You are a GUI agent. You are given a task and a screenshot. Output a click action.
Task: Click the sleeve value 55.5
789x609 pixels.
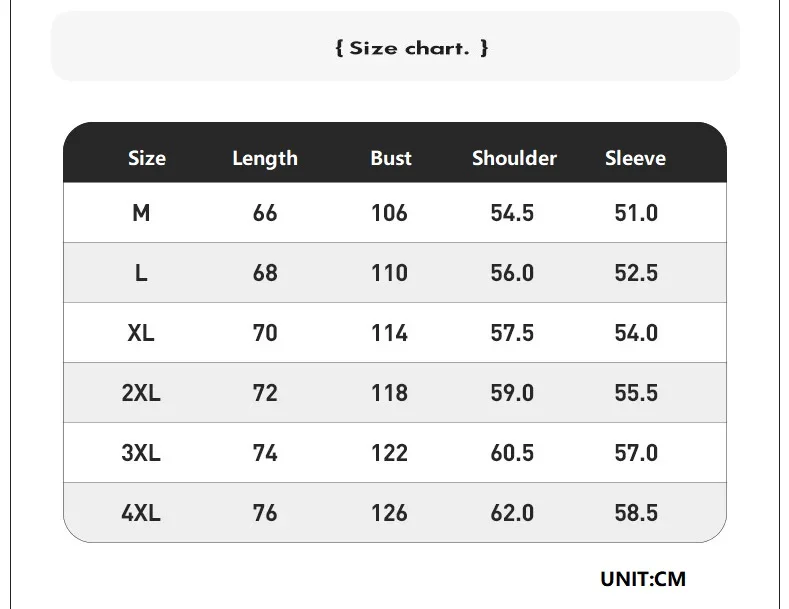(636, 393)
